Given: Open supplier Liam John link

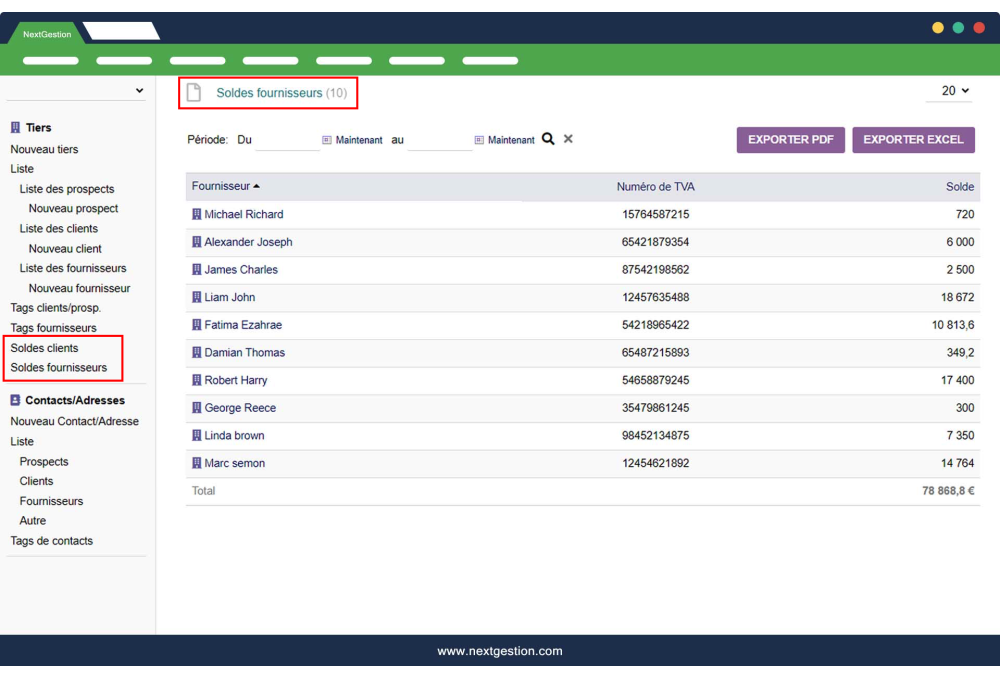Looking at the screenshot, I should [x=229, y=297].
